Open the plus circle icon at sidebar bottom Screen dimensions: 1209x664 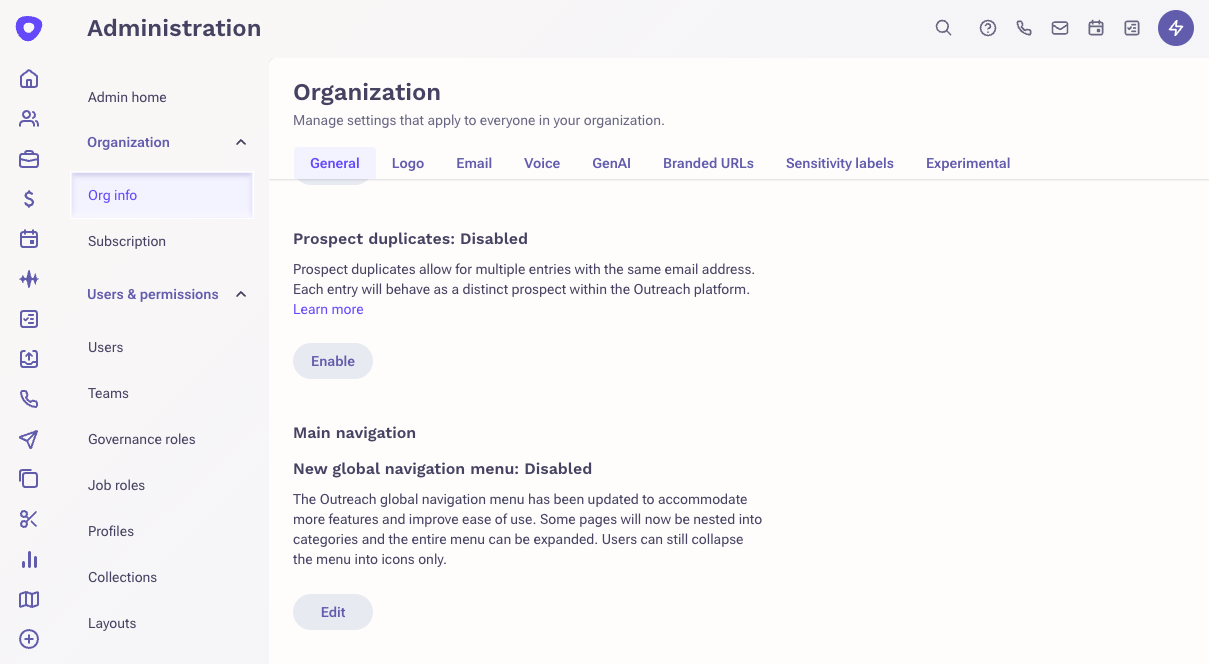[x=28, y=639]
